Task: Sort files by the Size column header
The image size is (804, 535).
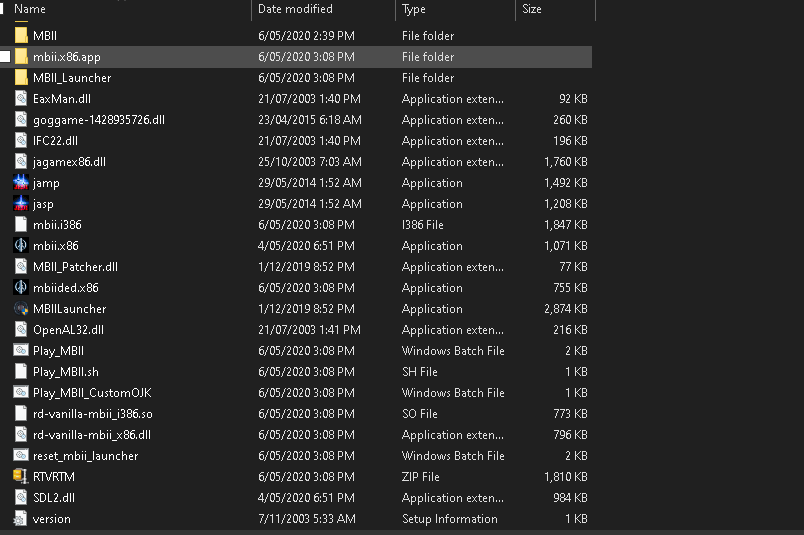Action: 532,9
